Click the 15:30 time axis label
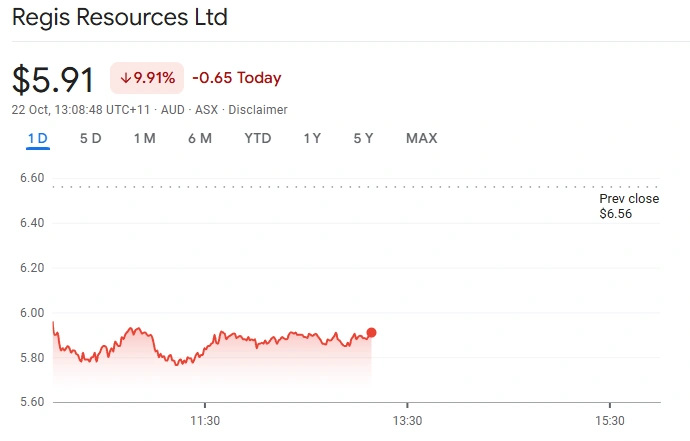Screen dimensions: 690x441 click(609, 421)
